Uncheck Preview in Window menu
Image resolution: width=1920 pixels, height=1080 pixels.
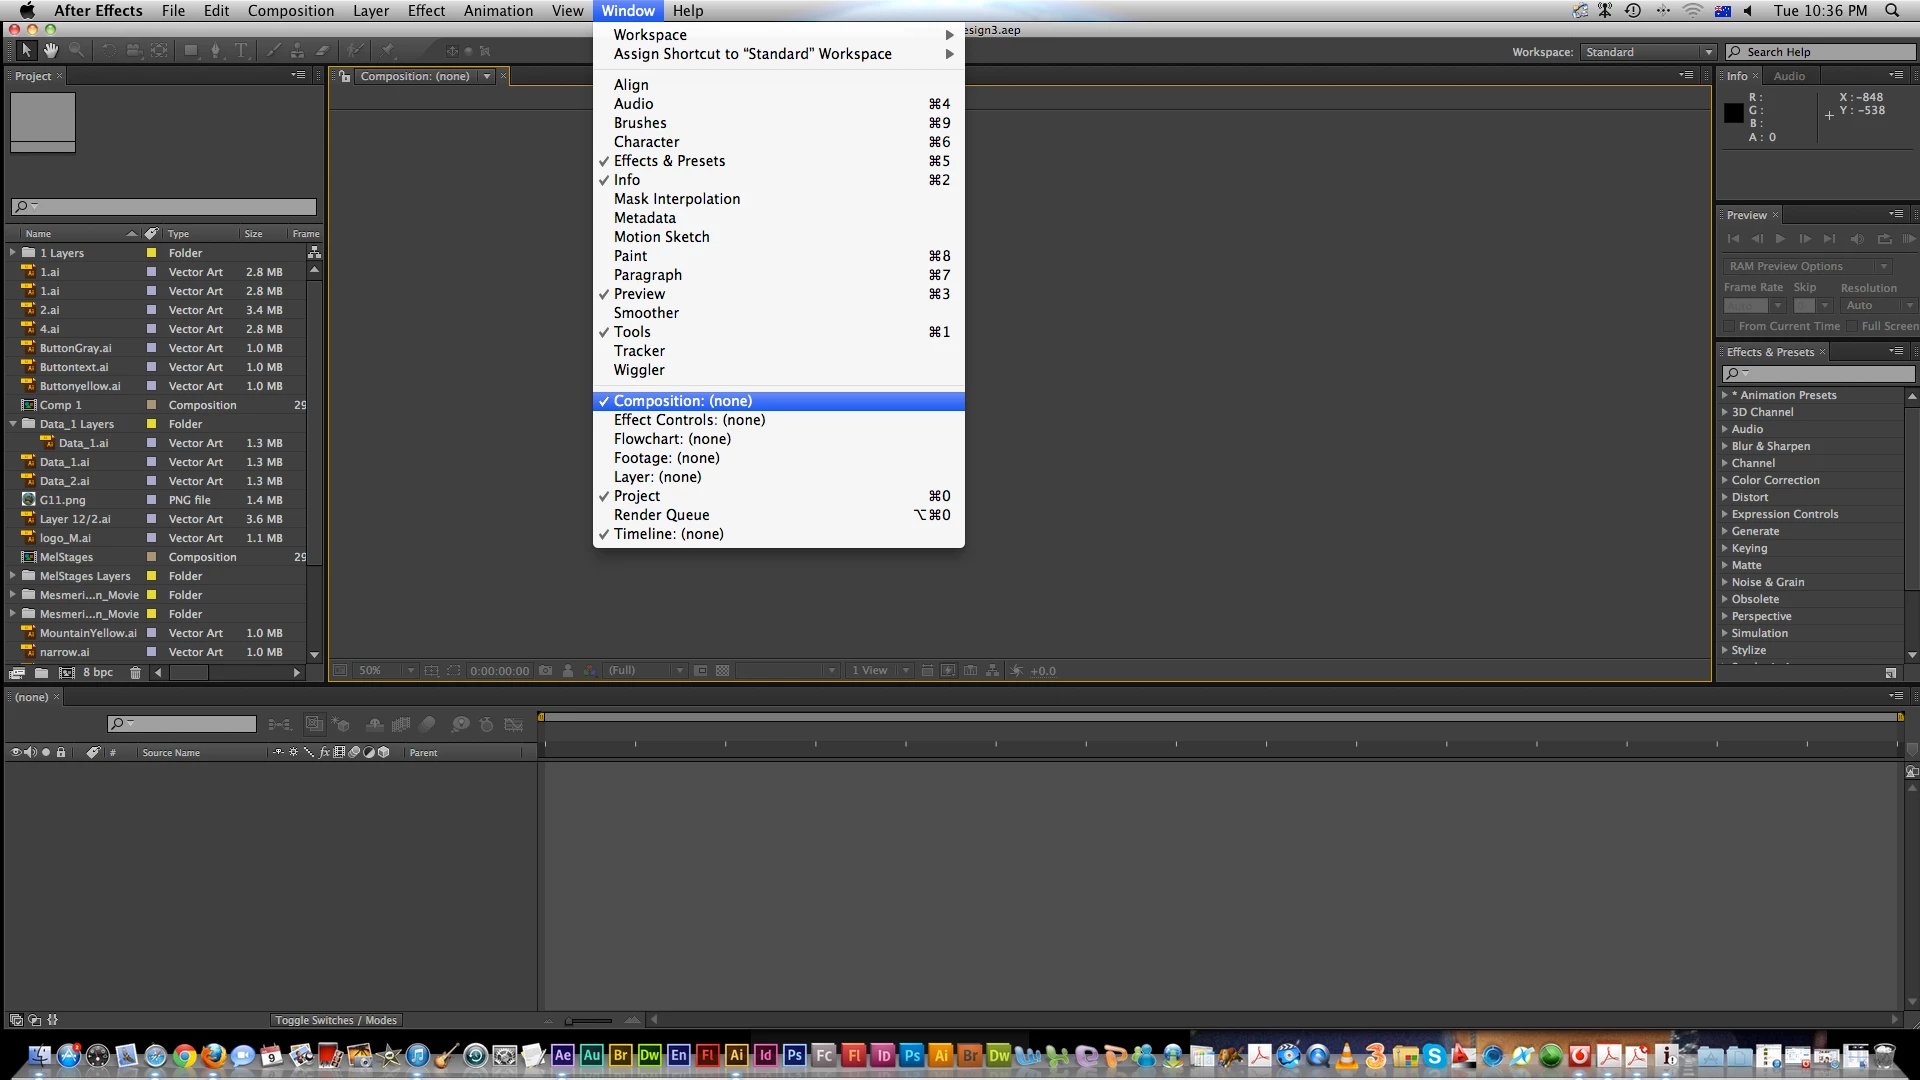point(639,294)
